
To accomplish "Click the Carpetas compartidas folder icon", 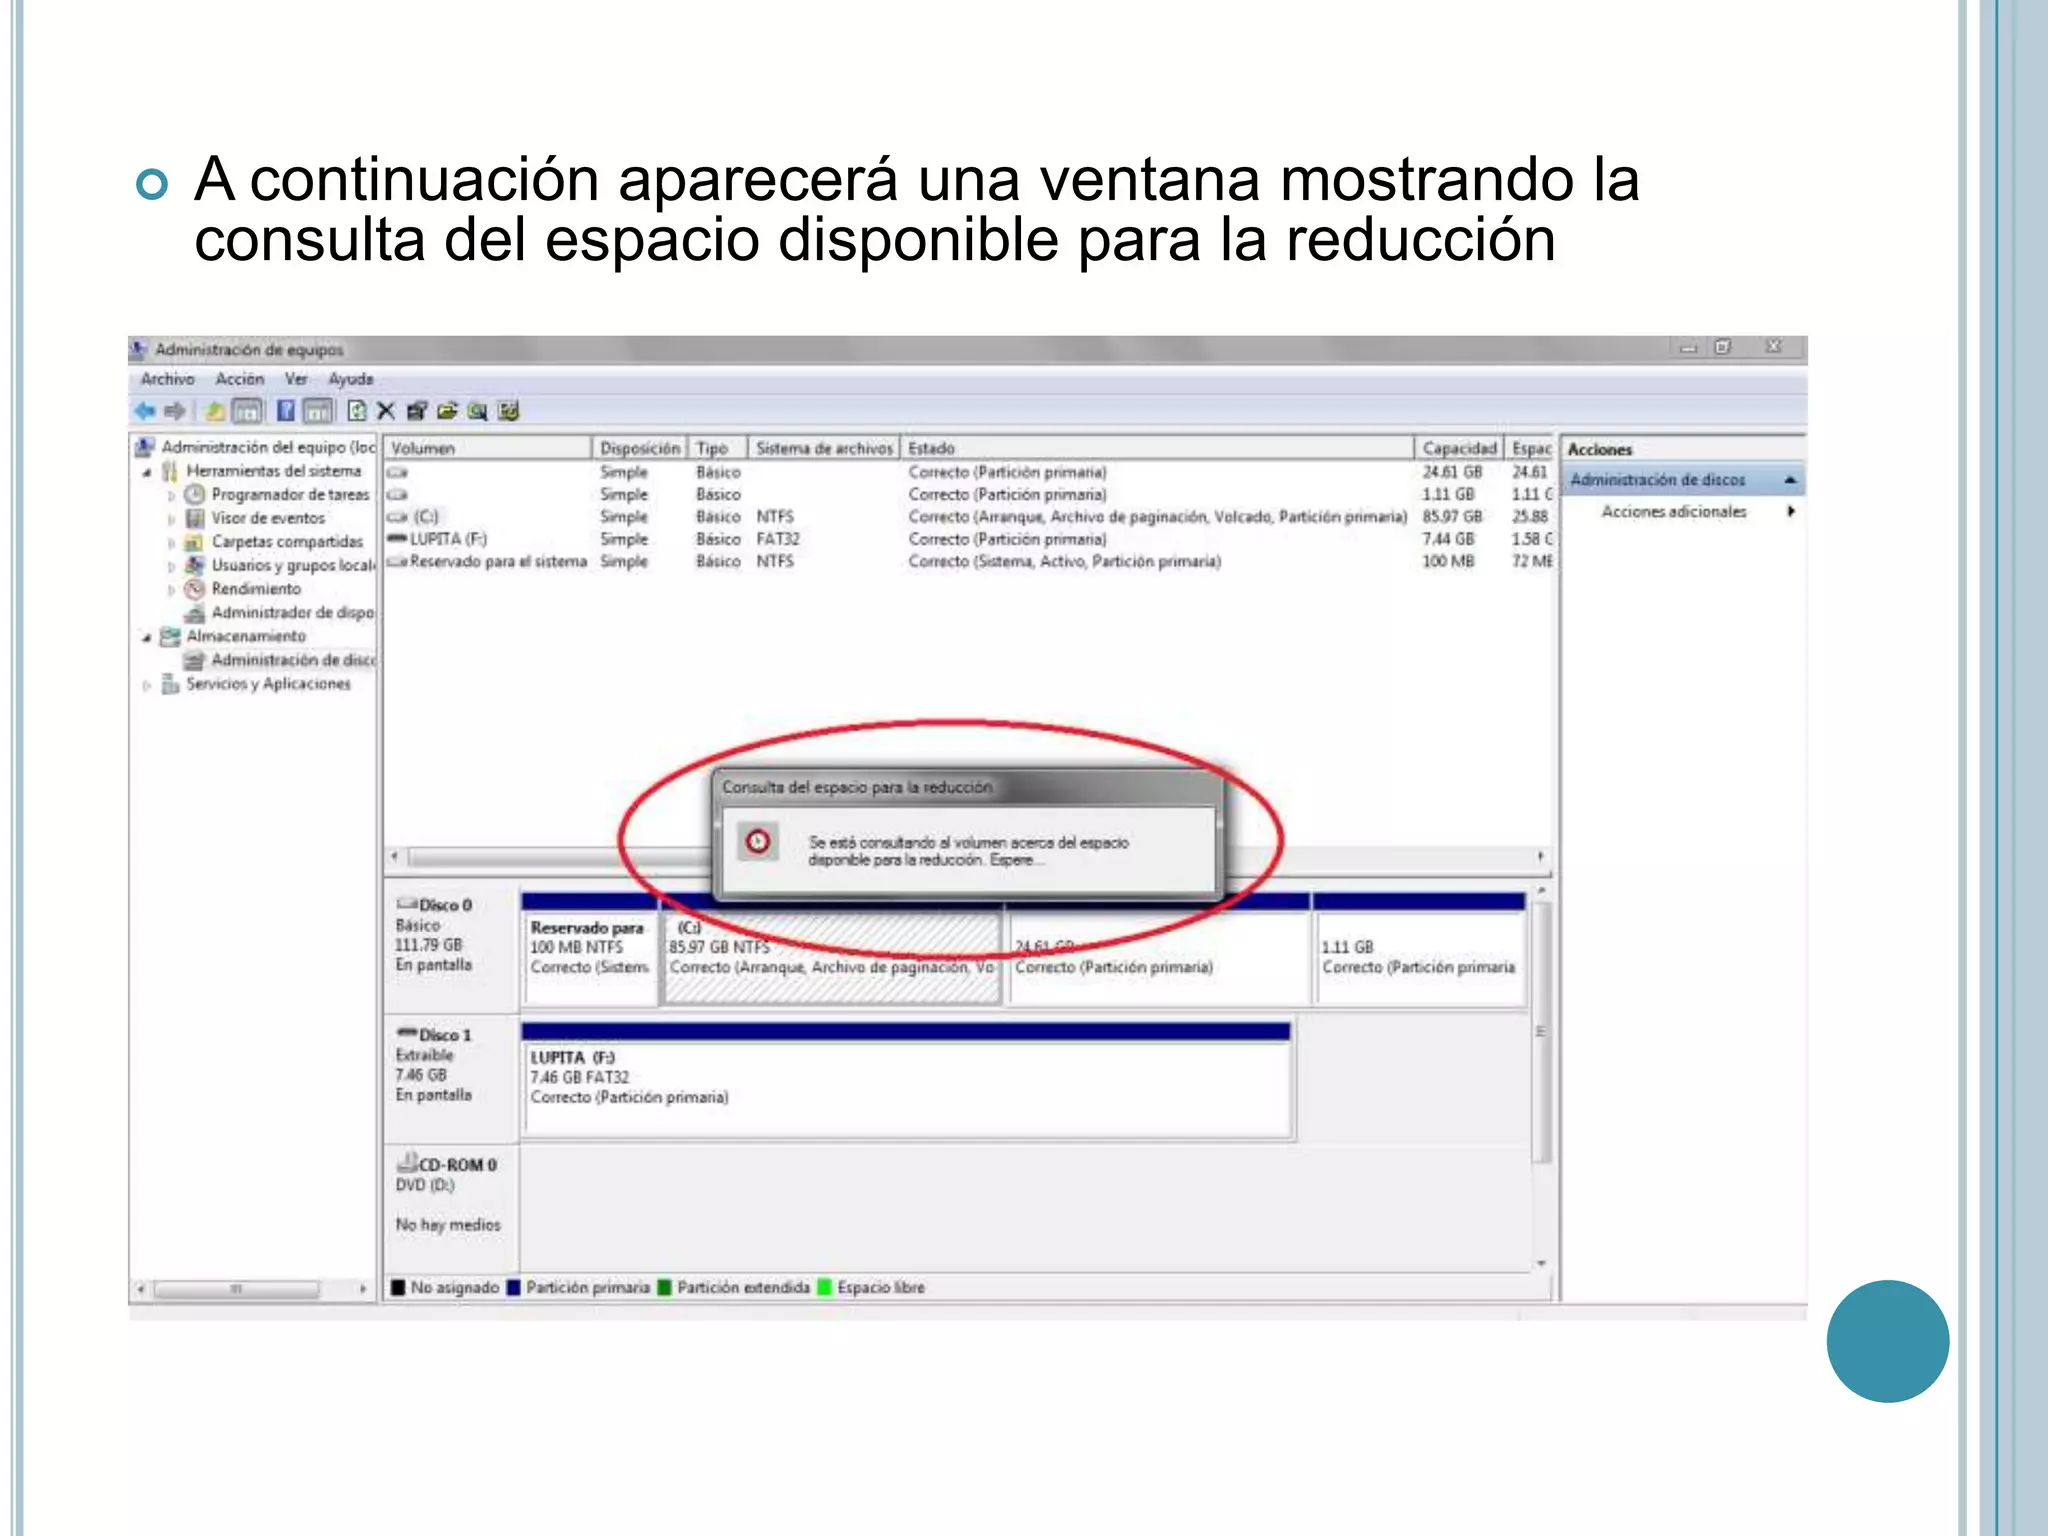I will [195, 542].
